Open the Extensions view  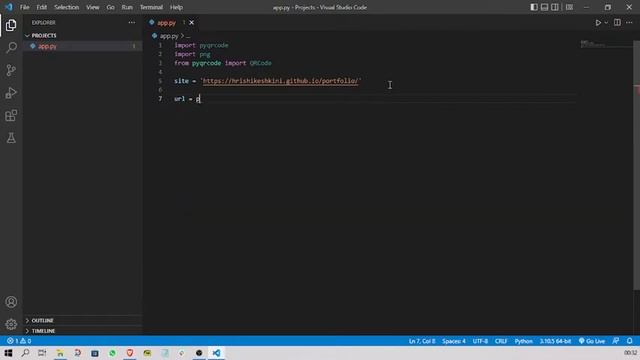pos(11,116)
